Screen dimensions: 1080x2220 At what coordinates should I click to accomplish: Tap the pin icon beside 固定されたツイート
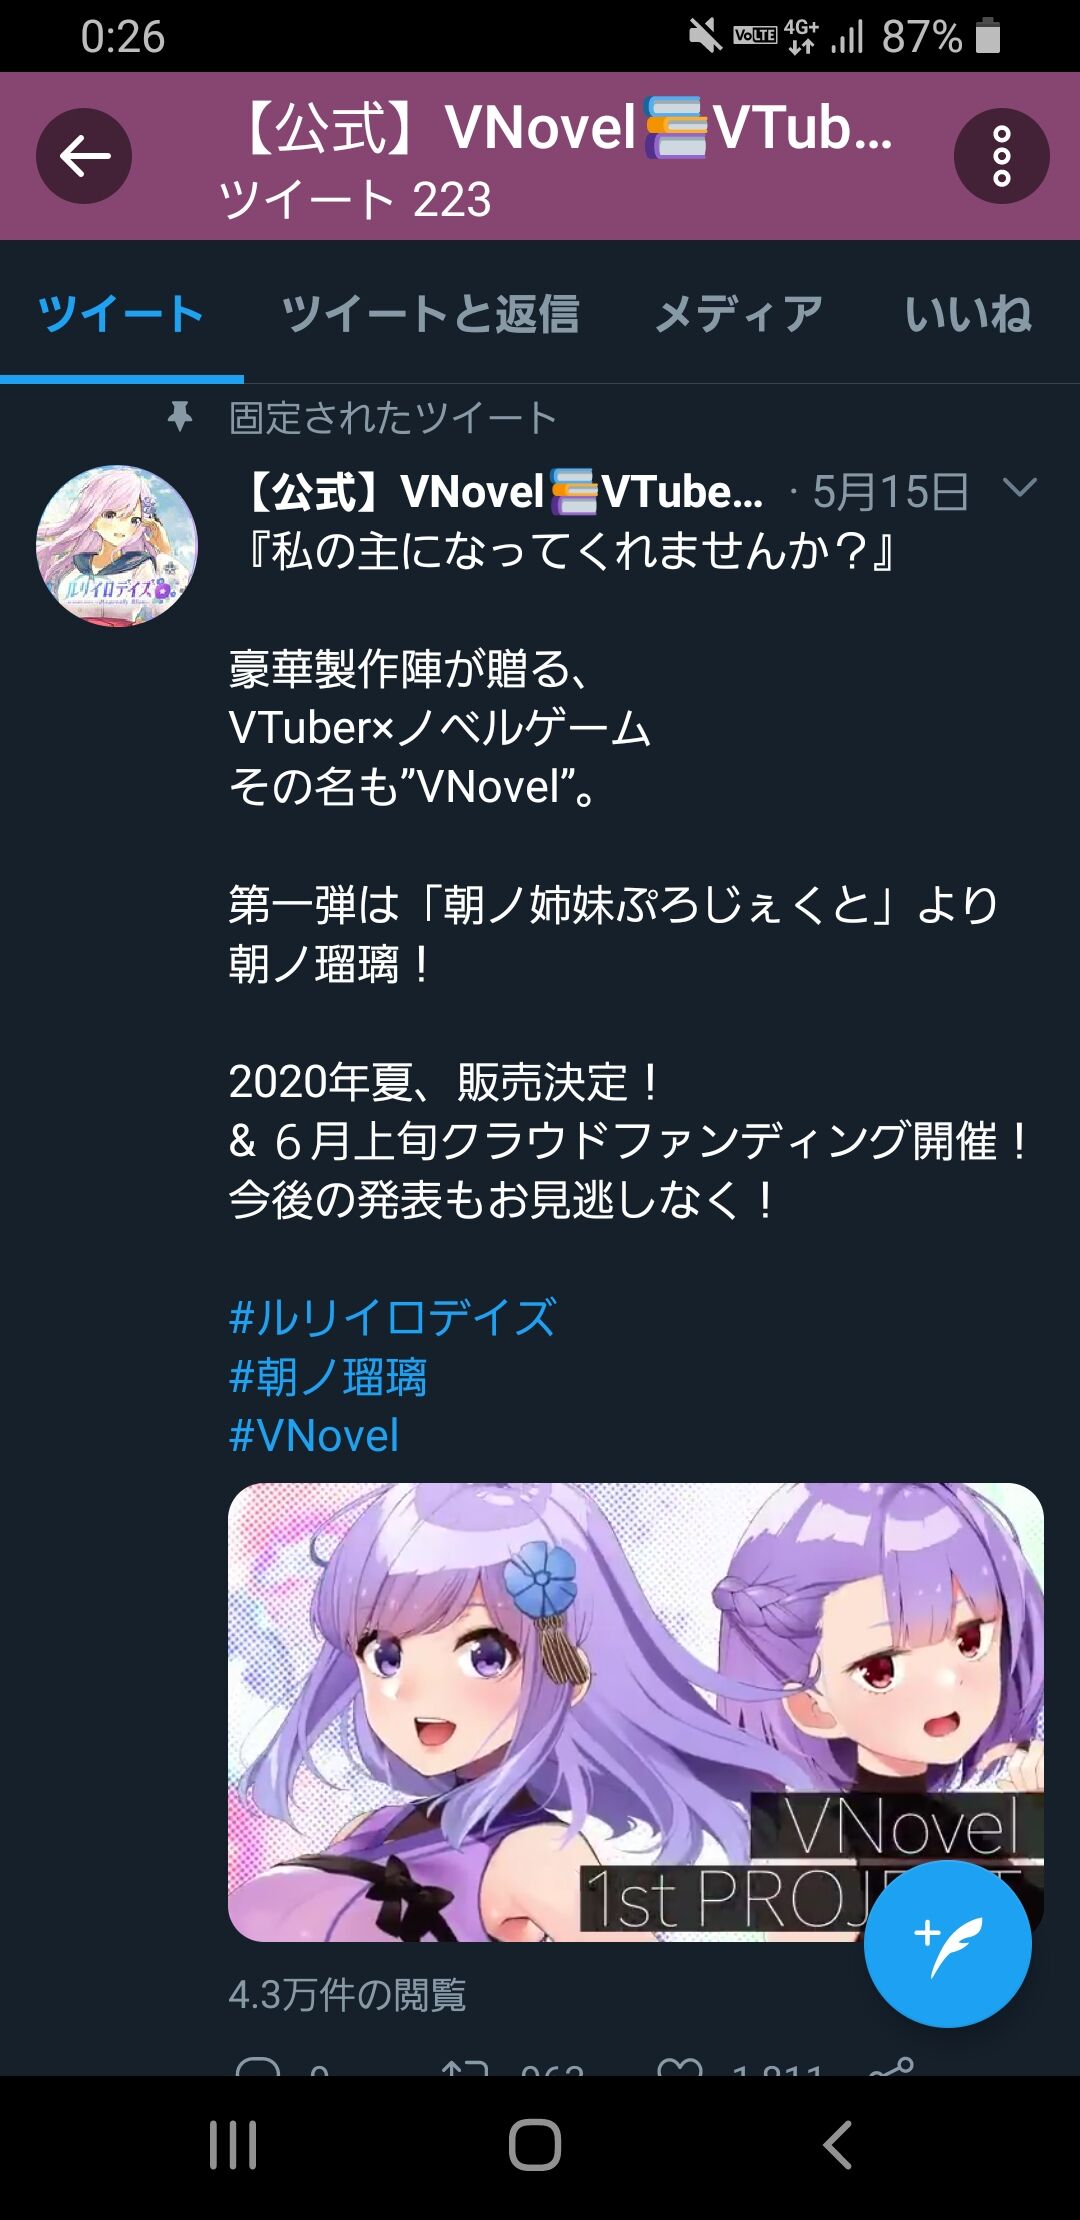coord(180,417)
